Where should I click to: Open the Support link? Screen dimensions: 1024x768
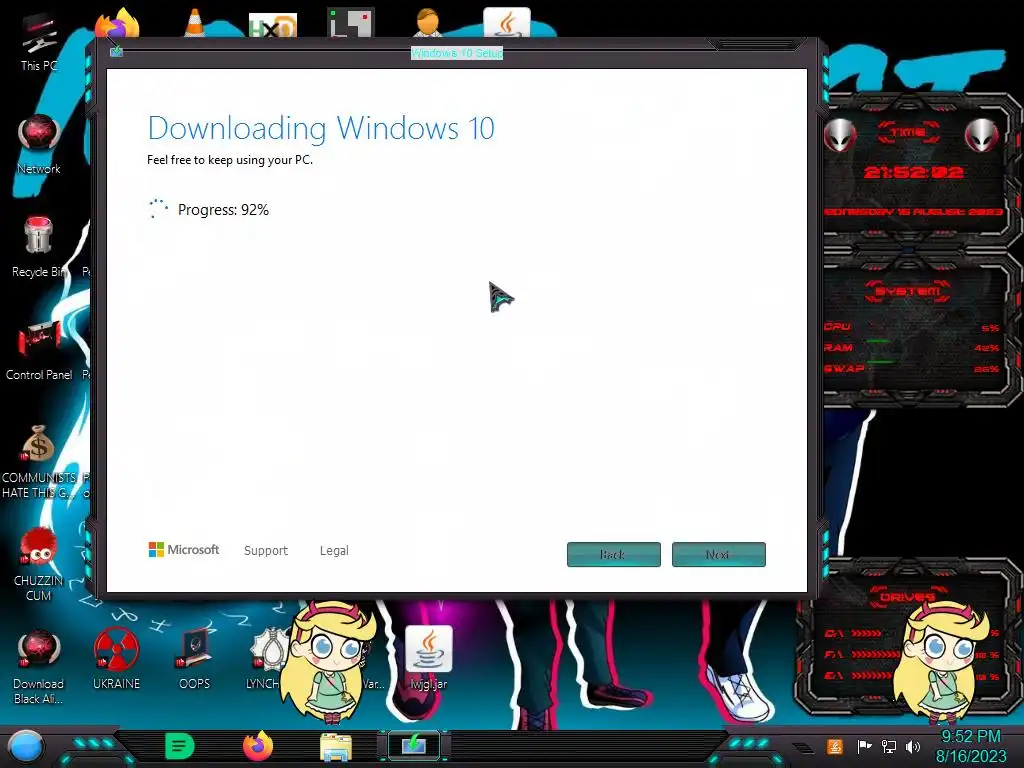(x=266, y=551)
